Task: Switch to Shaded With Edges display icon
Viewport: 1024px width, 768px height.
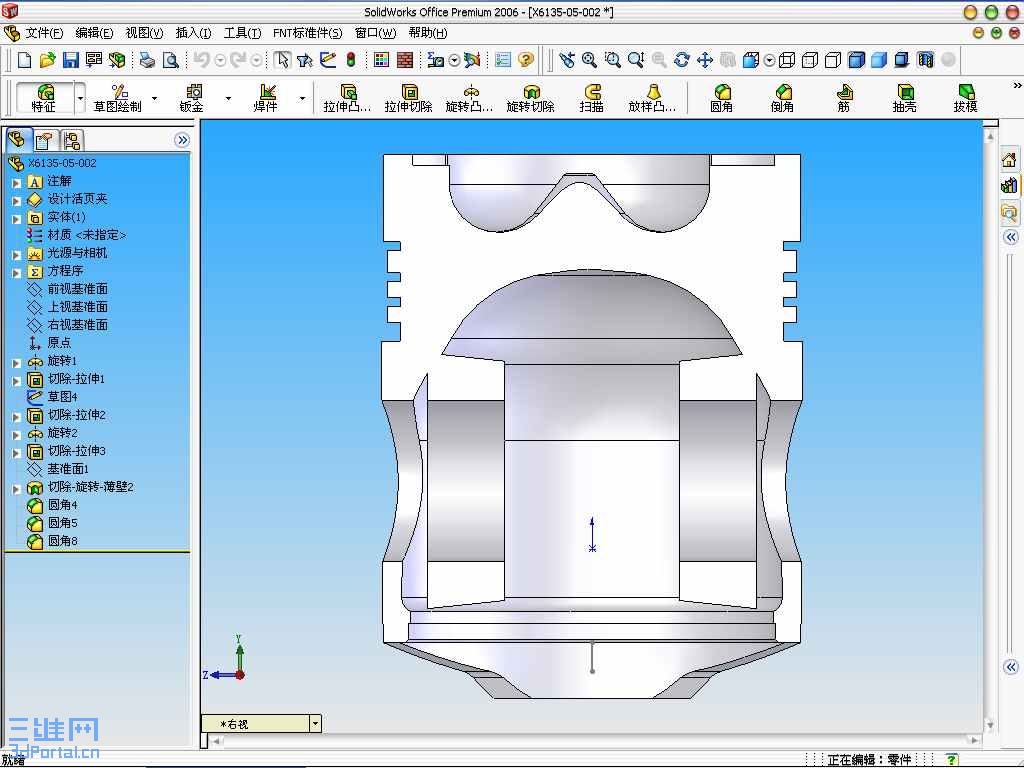Action: 856,60
